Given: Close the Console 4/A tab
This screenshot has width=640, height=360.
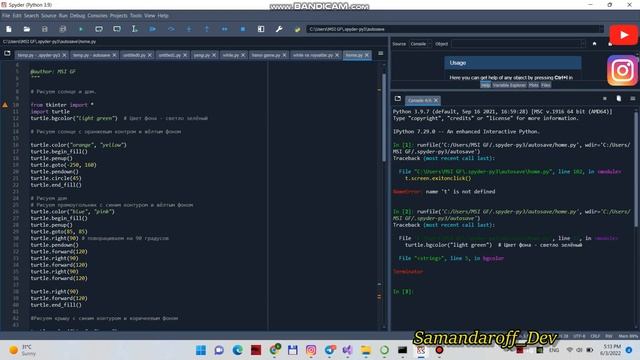Looking at the screenshot, I should point(436,100).
